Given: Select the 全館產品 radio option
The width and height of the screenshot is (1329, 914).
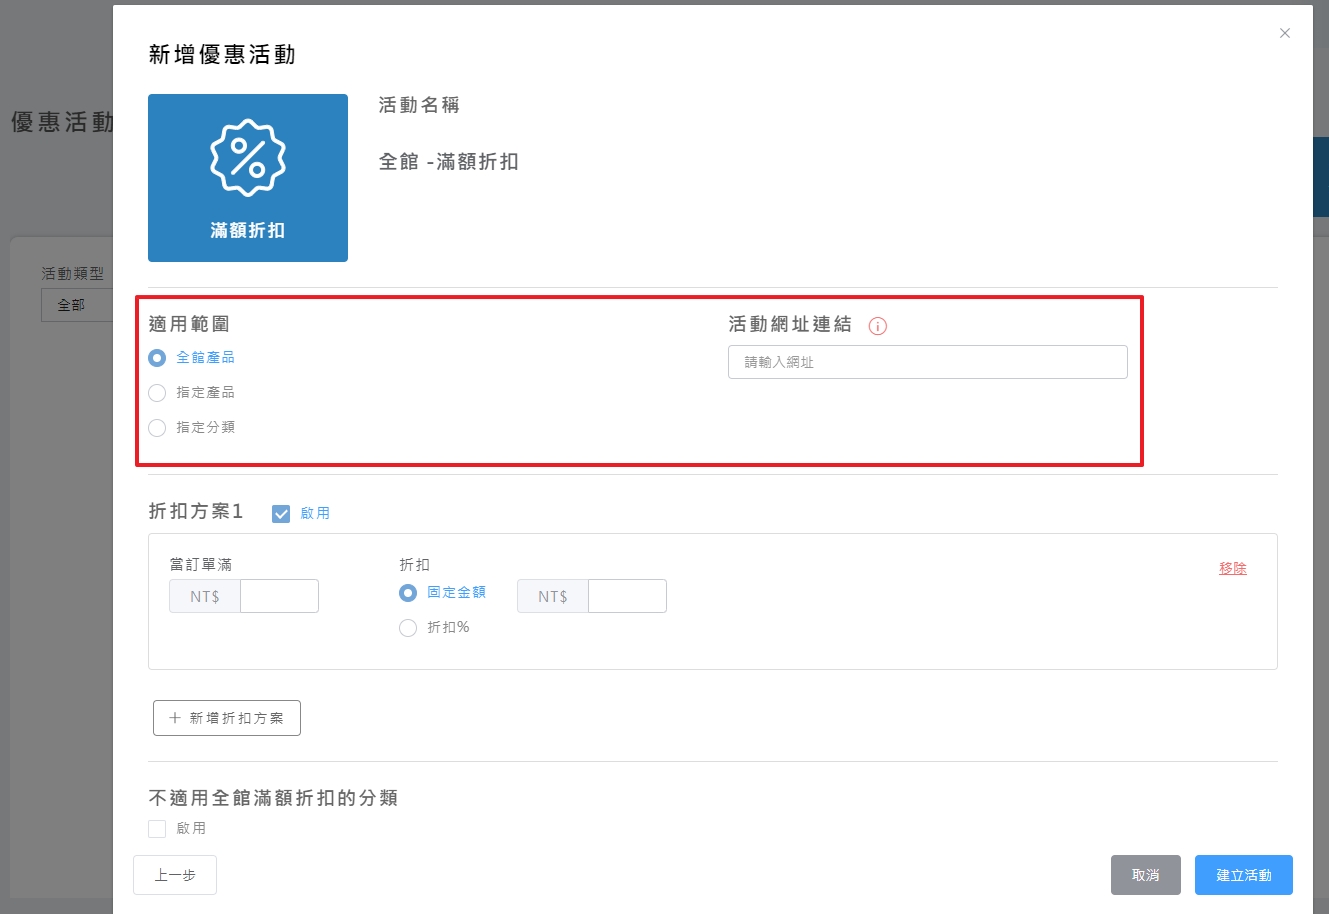Looking at the screenshot, I should tap(157, 358).
